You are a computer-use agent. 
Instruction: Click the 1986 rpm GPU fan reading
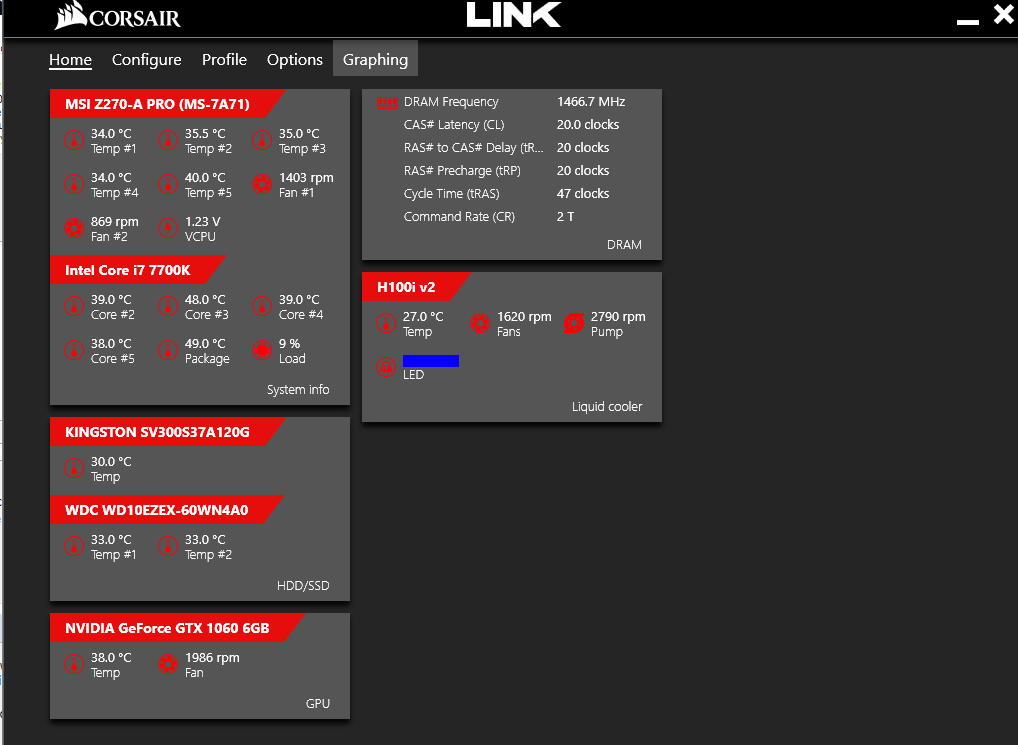click(x=212, y=657)
